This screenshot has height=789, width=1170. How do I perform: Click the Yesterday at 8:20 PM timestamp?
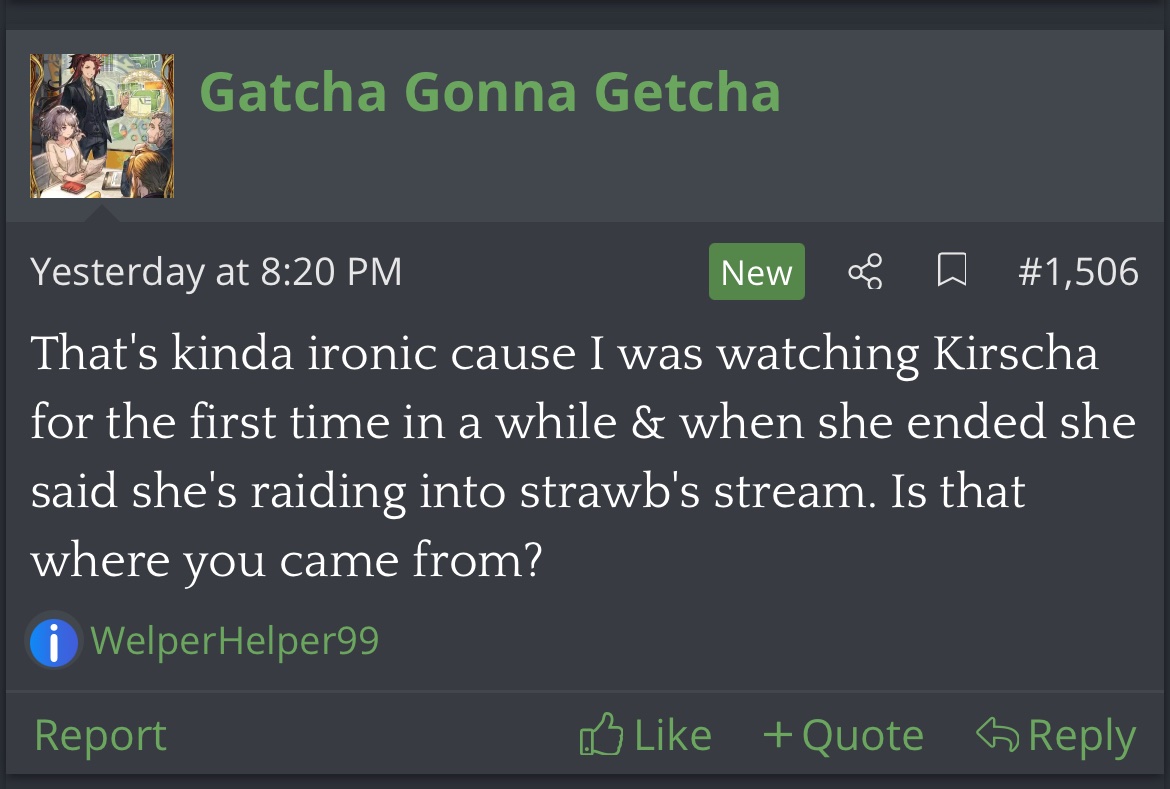pyautogui.click(x=216, y=272)
